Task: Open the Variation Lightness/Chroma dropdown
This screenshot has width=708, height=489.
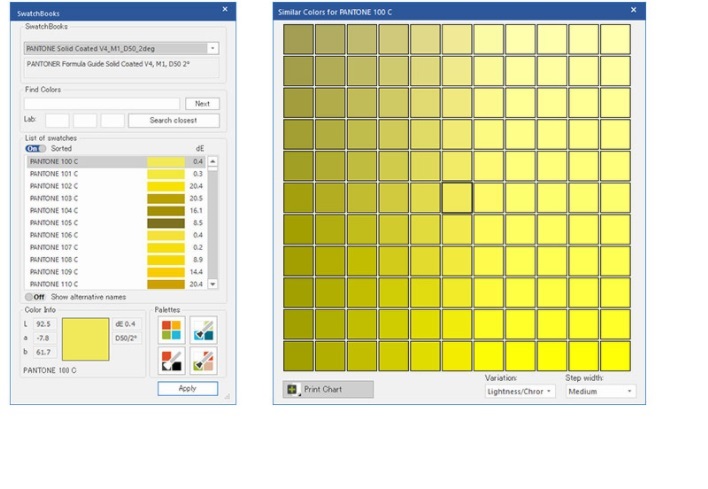Action: [520, 391]
